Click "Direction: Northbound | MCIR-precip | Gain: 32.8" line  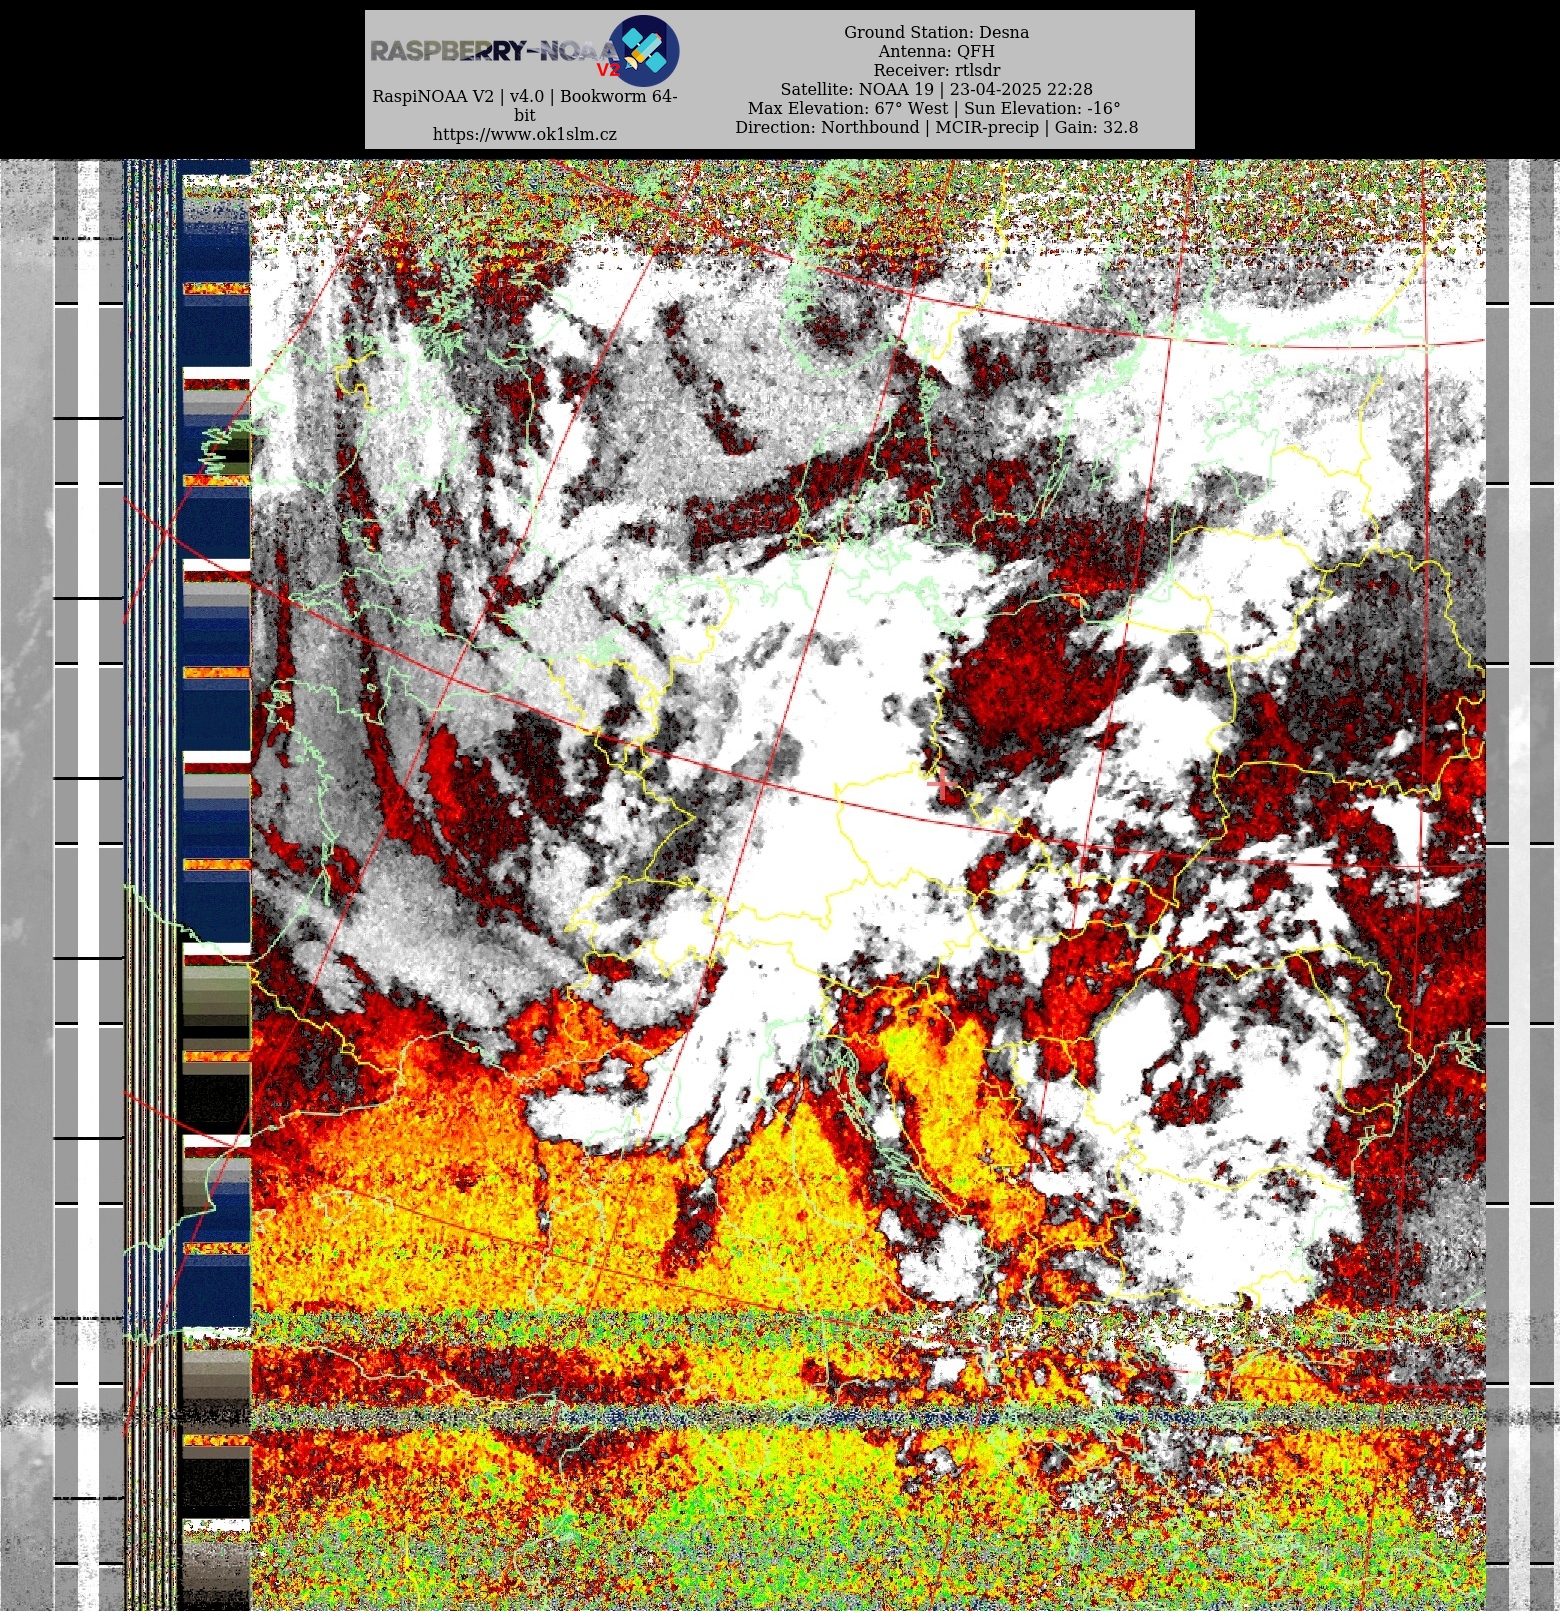pyautogui.click(x=936, y=127)
